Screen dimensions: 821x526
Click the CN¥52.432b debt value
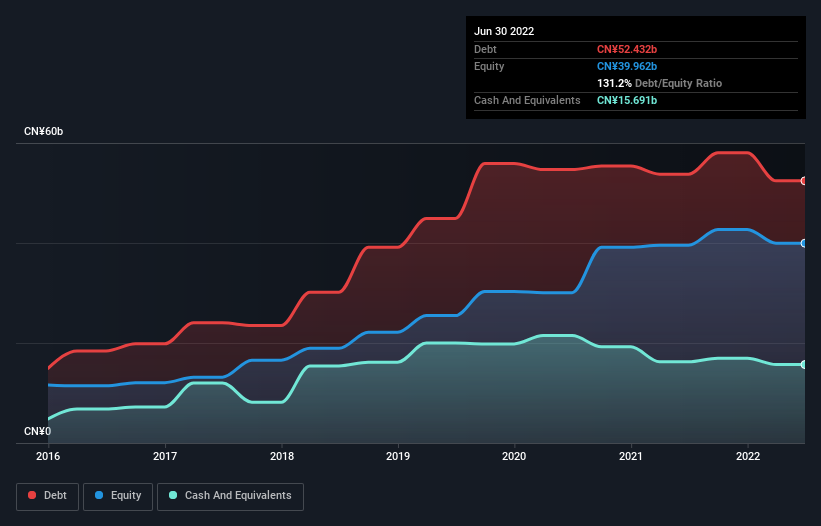coord(627,49)
